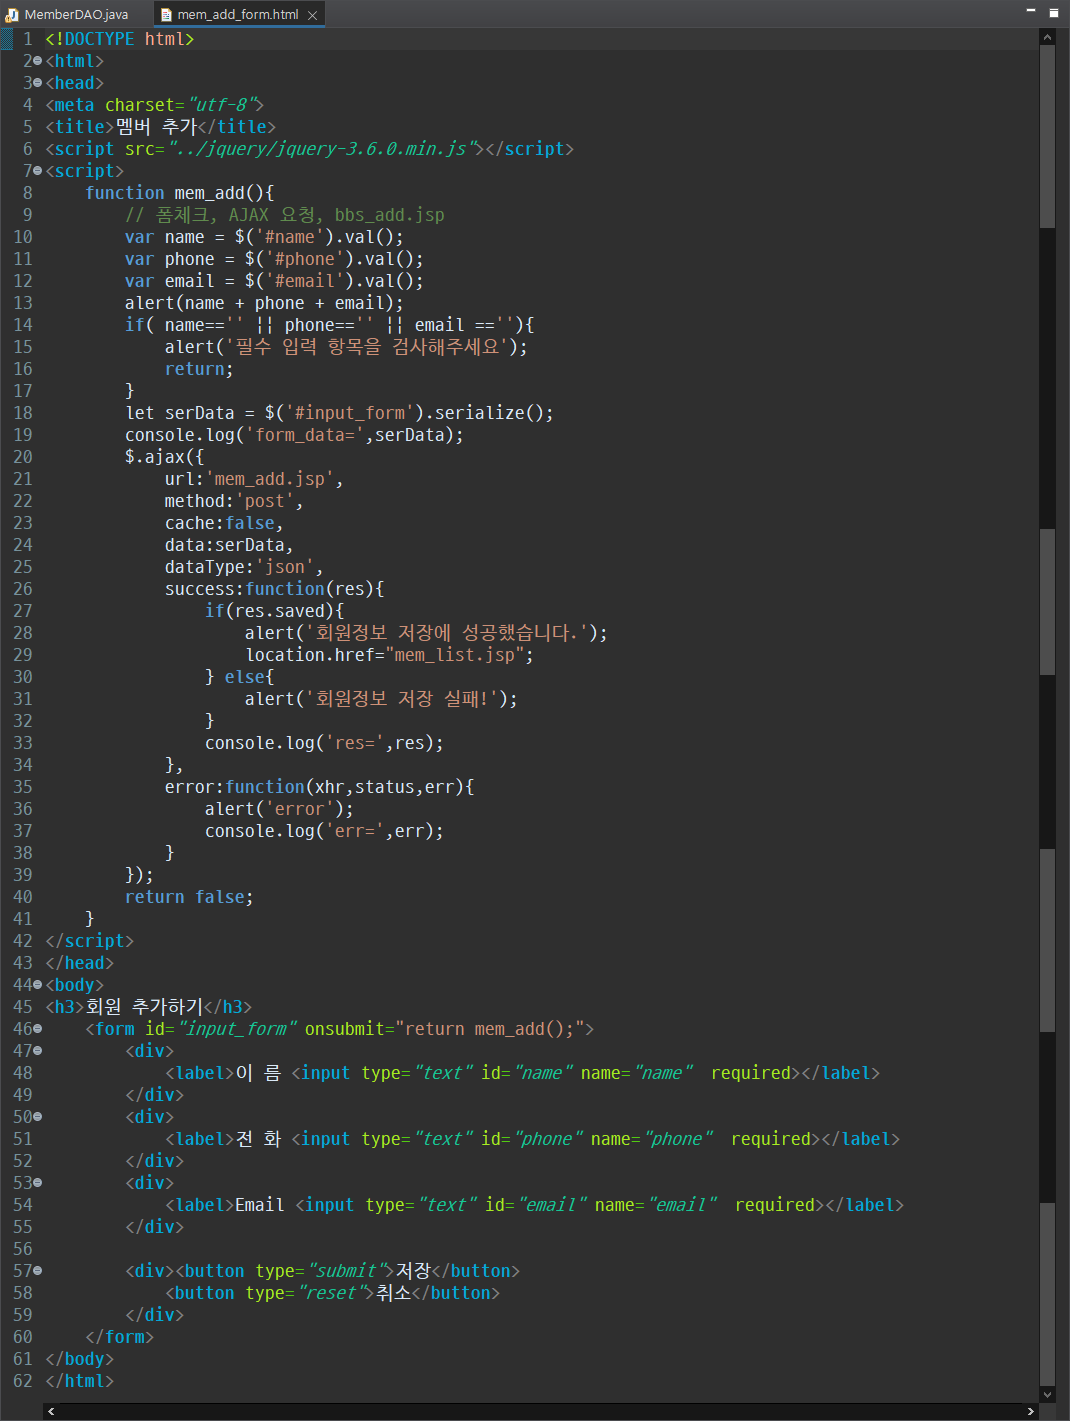
Task: Collapse the <script> block at line 7
Action: tap(38, 171)
